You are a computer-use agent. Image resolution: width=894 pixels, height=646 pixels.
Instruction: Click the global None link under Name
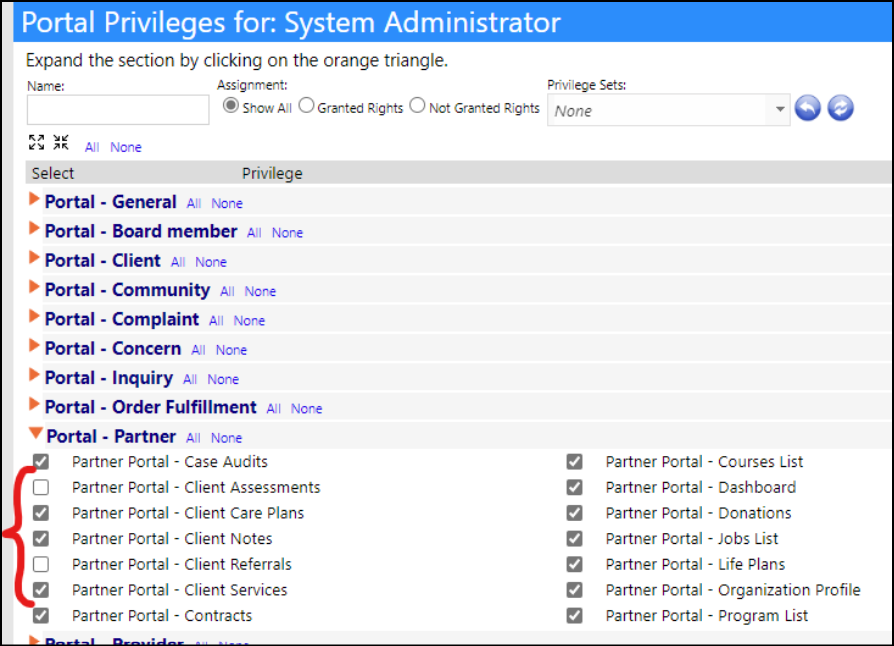pyautogui.click(x=126, y=147)
